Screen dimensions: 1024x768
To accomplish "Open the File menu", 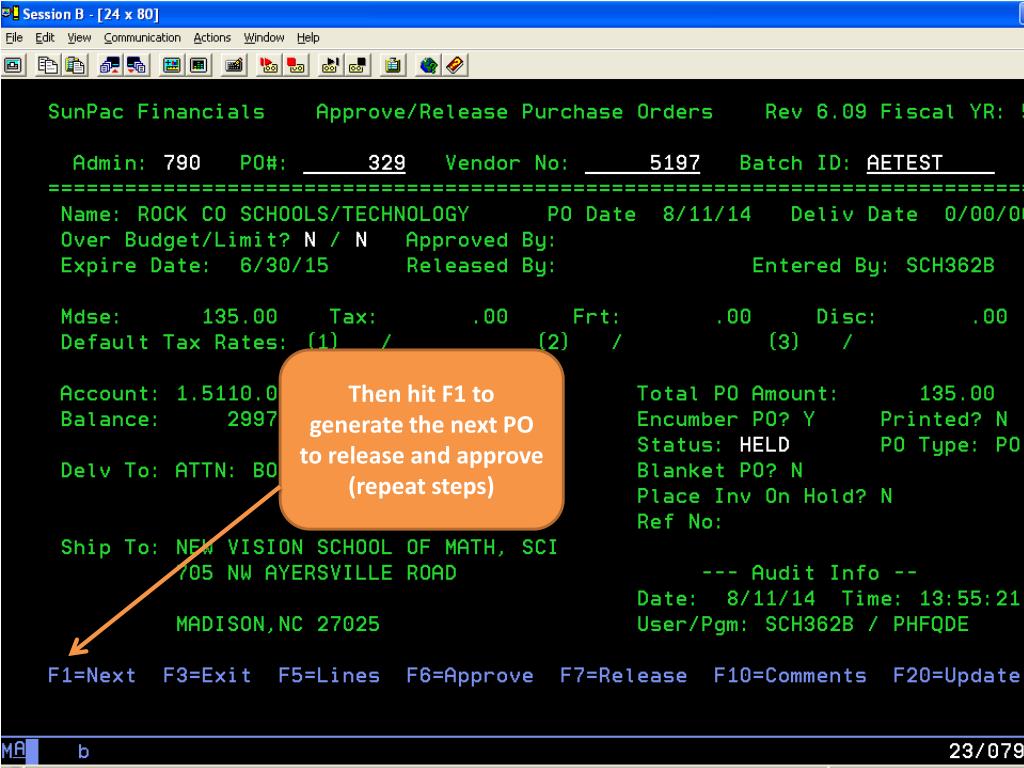I will tap(14, 38).
